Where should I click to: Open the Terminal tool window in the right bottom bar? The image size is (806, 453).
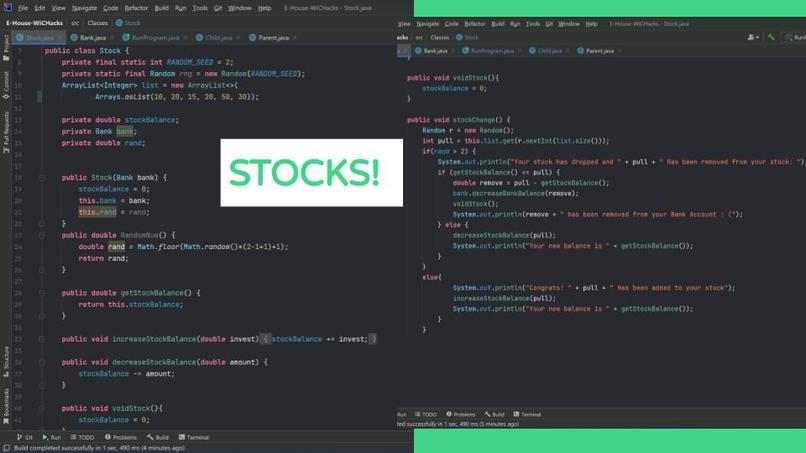(527, 414)
